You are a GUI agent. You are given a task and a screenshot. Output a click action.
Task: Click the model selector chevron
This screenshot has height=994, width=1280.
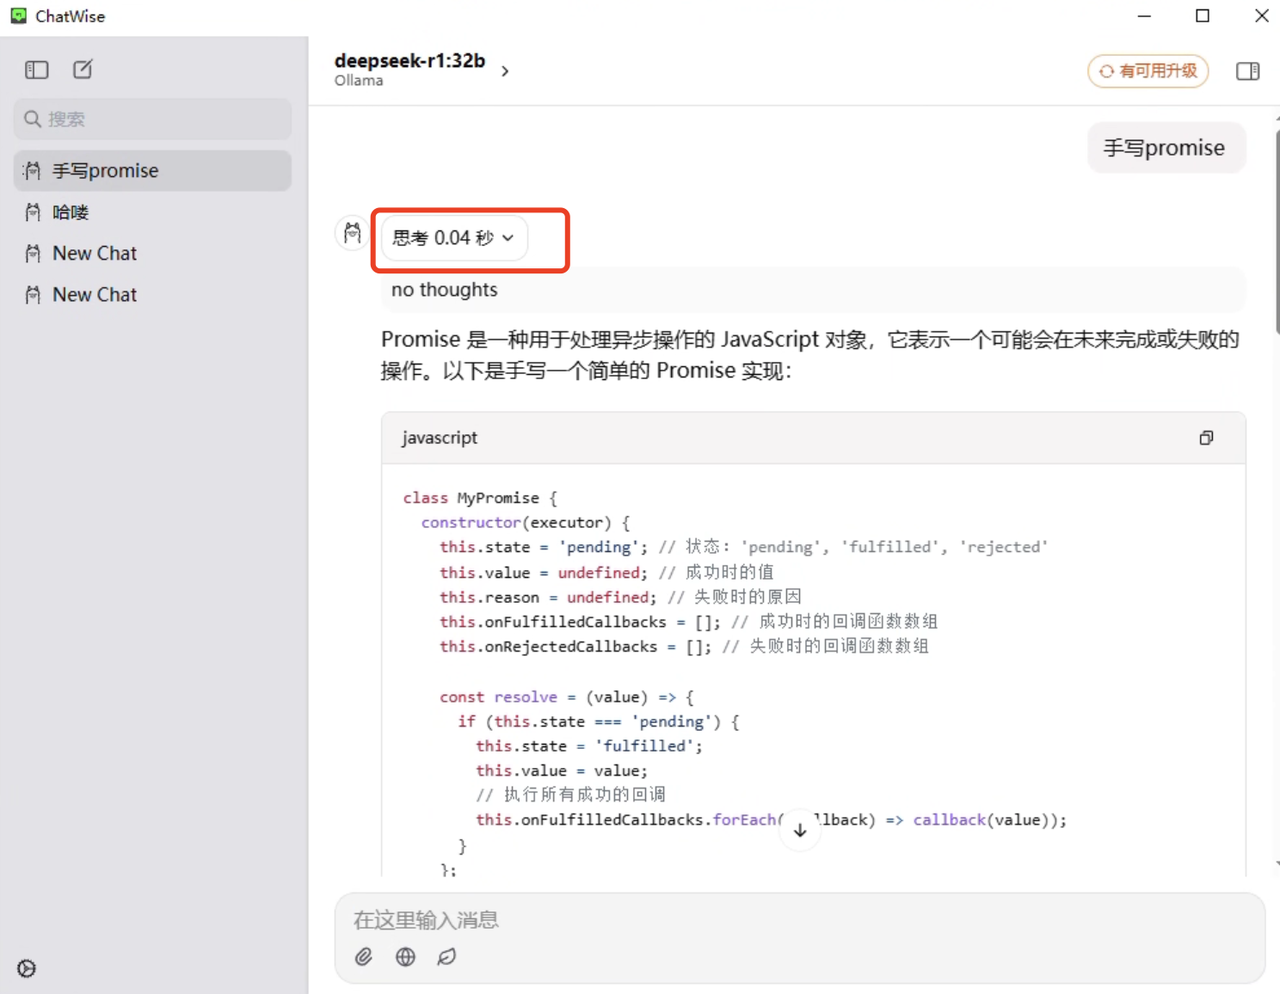[x=505, y=71]
